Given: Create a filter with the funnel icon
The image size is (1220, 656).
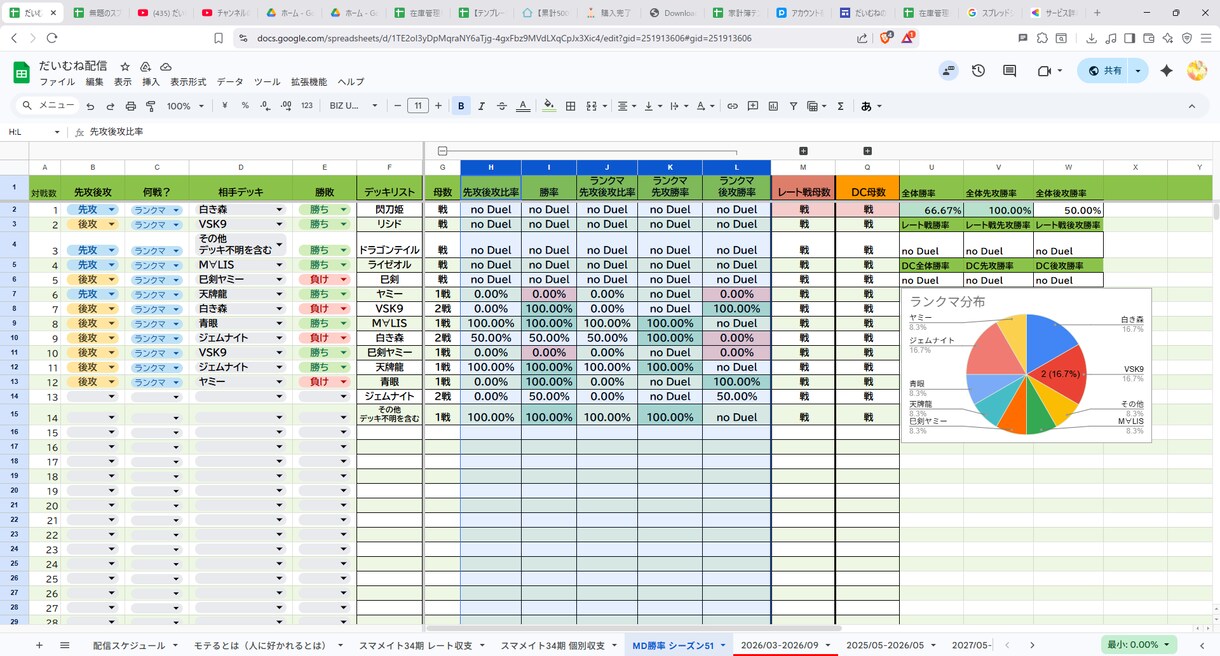Looking at the screenshot, I should pos(793,106).
